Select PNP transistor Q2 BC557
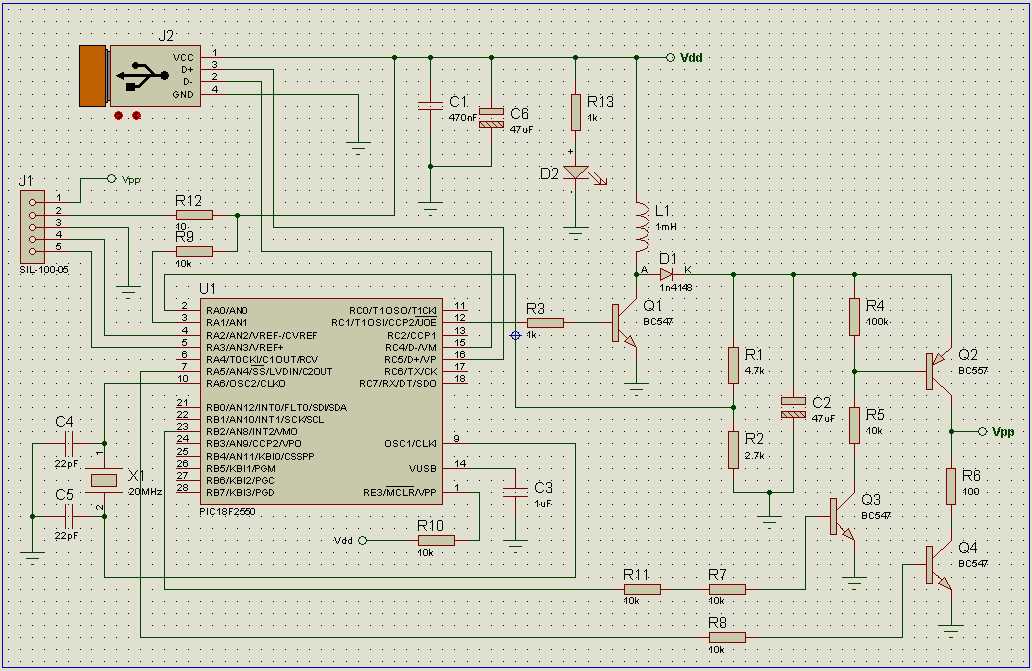The width and height of the screenshot is (1032, 671). (939, 371)
